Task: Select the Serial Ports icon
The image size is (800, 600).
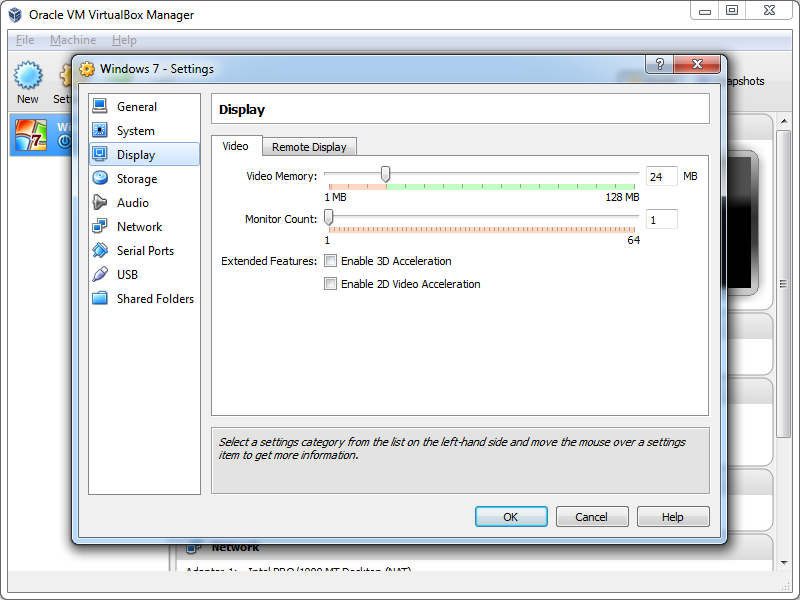Action: point(100,250)
